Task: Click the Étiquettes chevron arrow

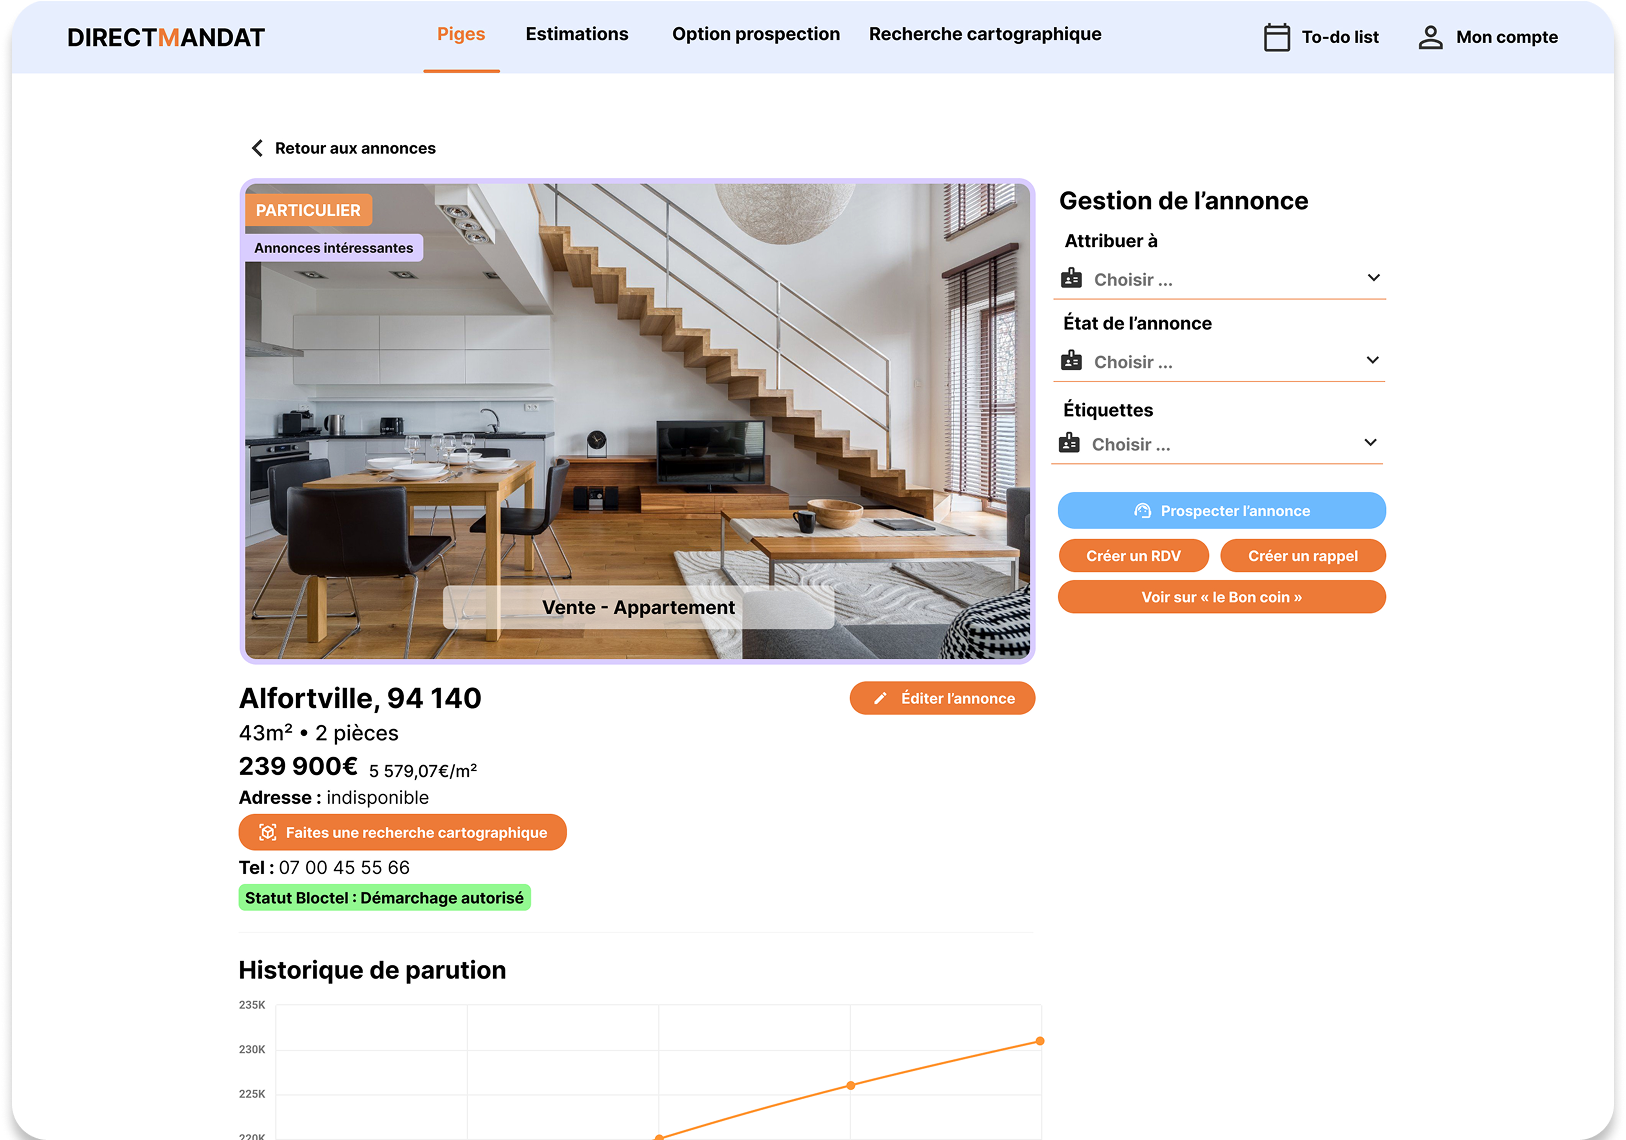Action: click(1371, 442)
